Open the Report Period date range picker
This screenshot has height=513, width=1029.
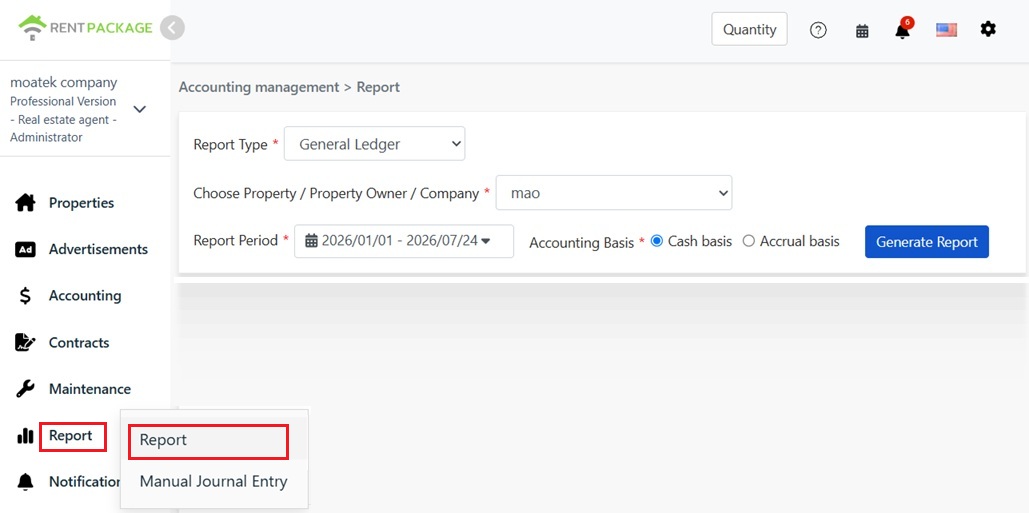tap(404, 241)
